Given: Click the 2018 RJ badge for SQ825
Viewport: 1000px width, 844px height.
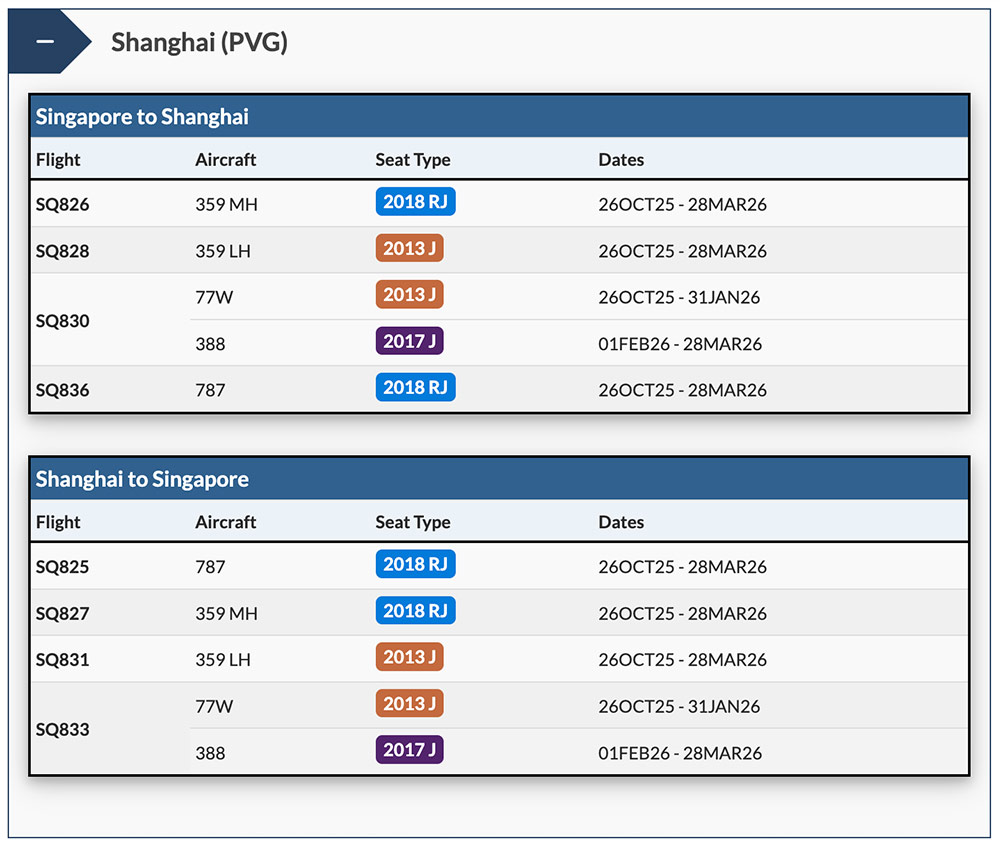Looking at the screenshot, I should (x=415, y=565).
